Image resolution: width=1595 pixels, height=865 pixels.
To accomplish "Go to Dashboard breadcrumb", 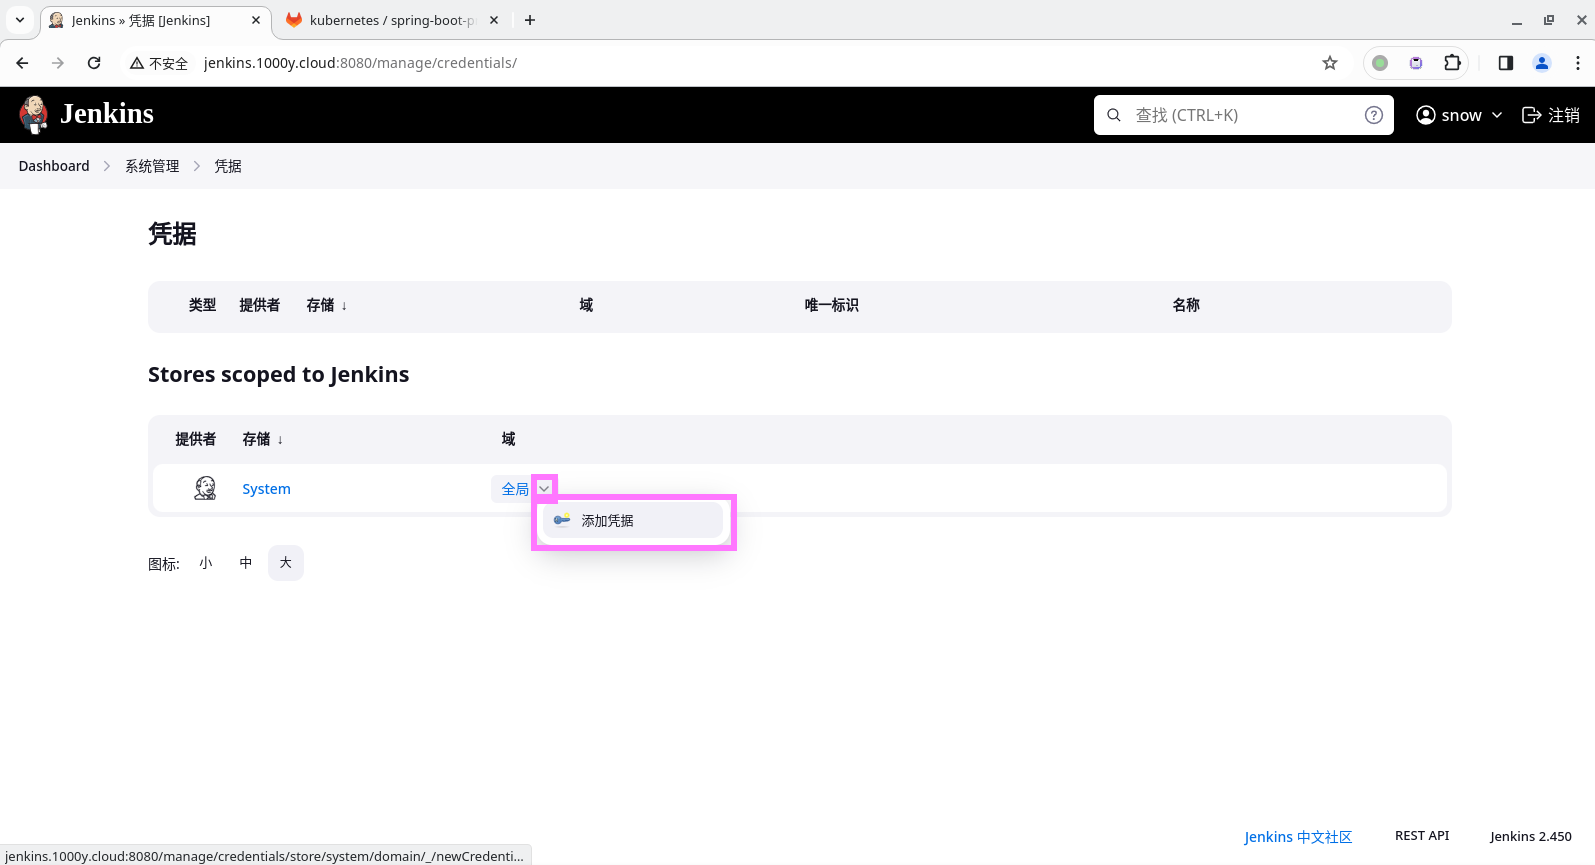I will pos(54,166).
